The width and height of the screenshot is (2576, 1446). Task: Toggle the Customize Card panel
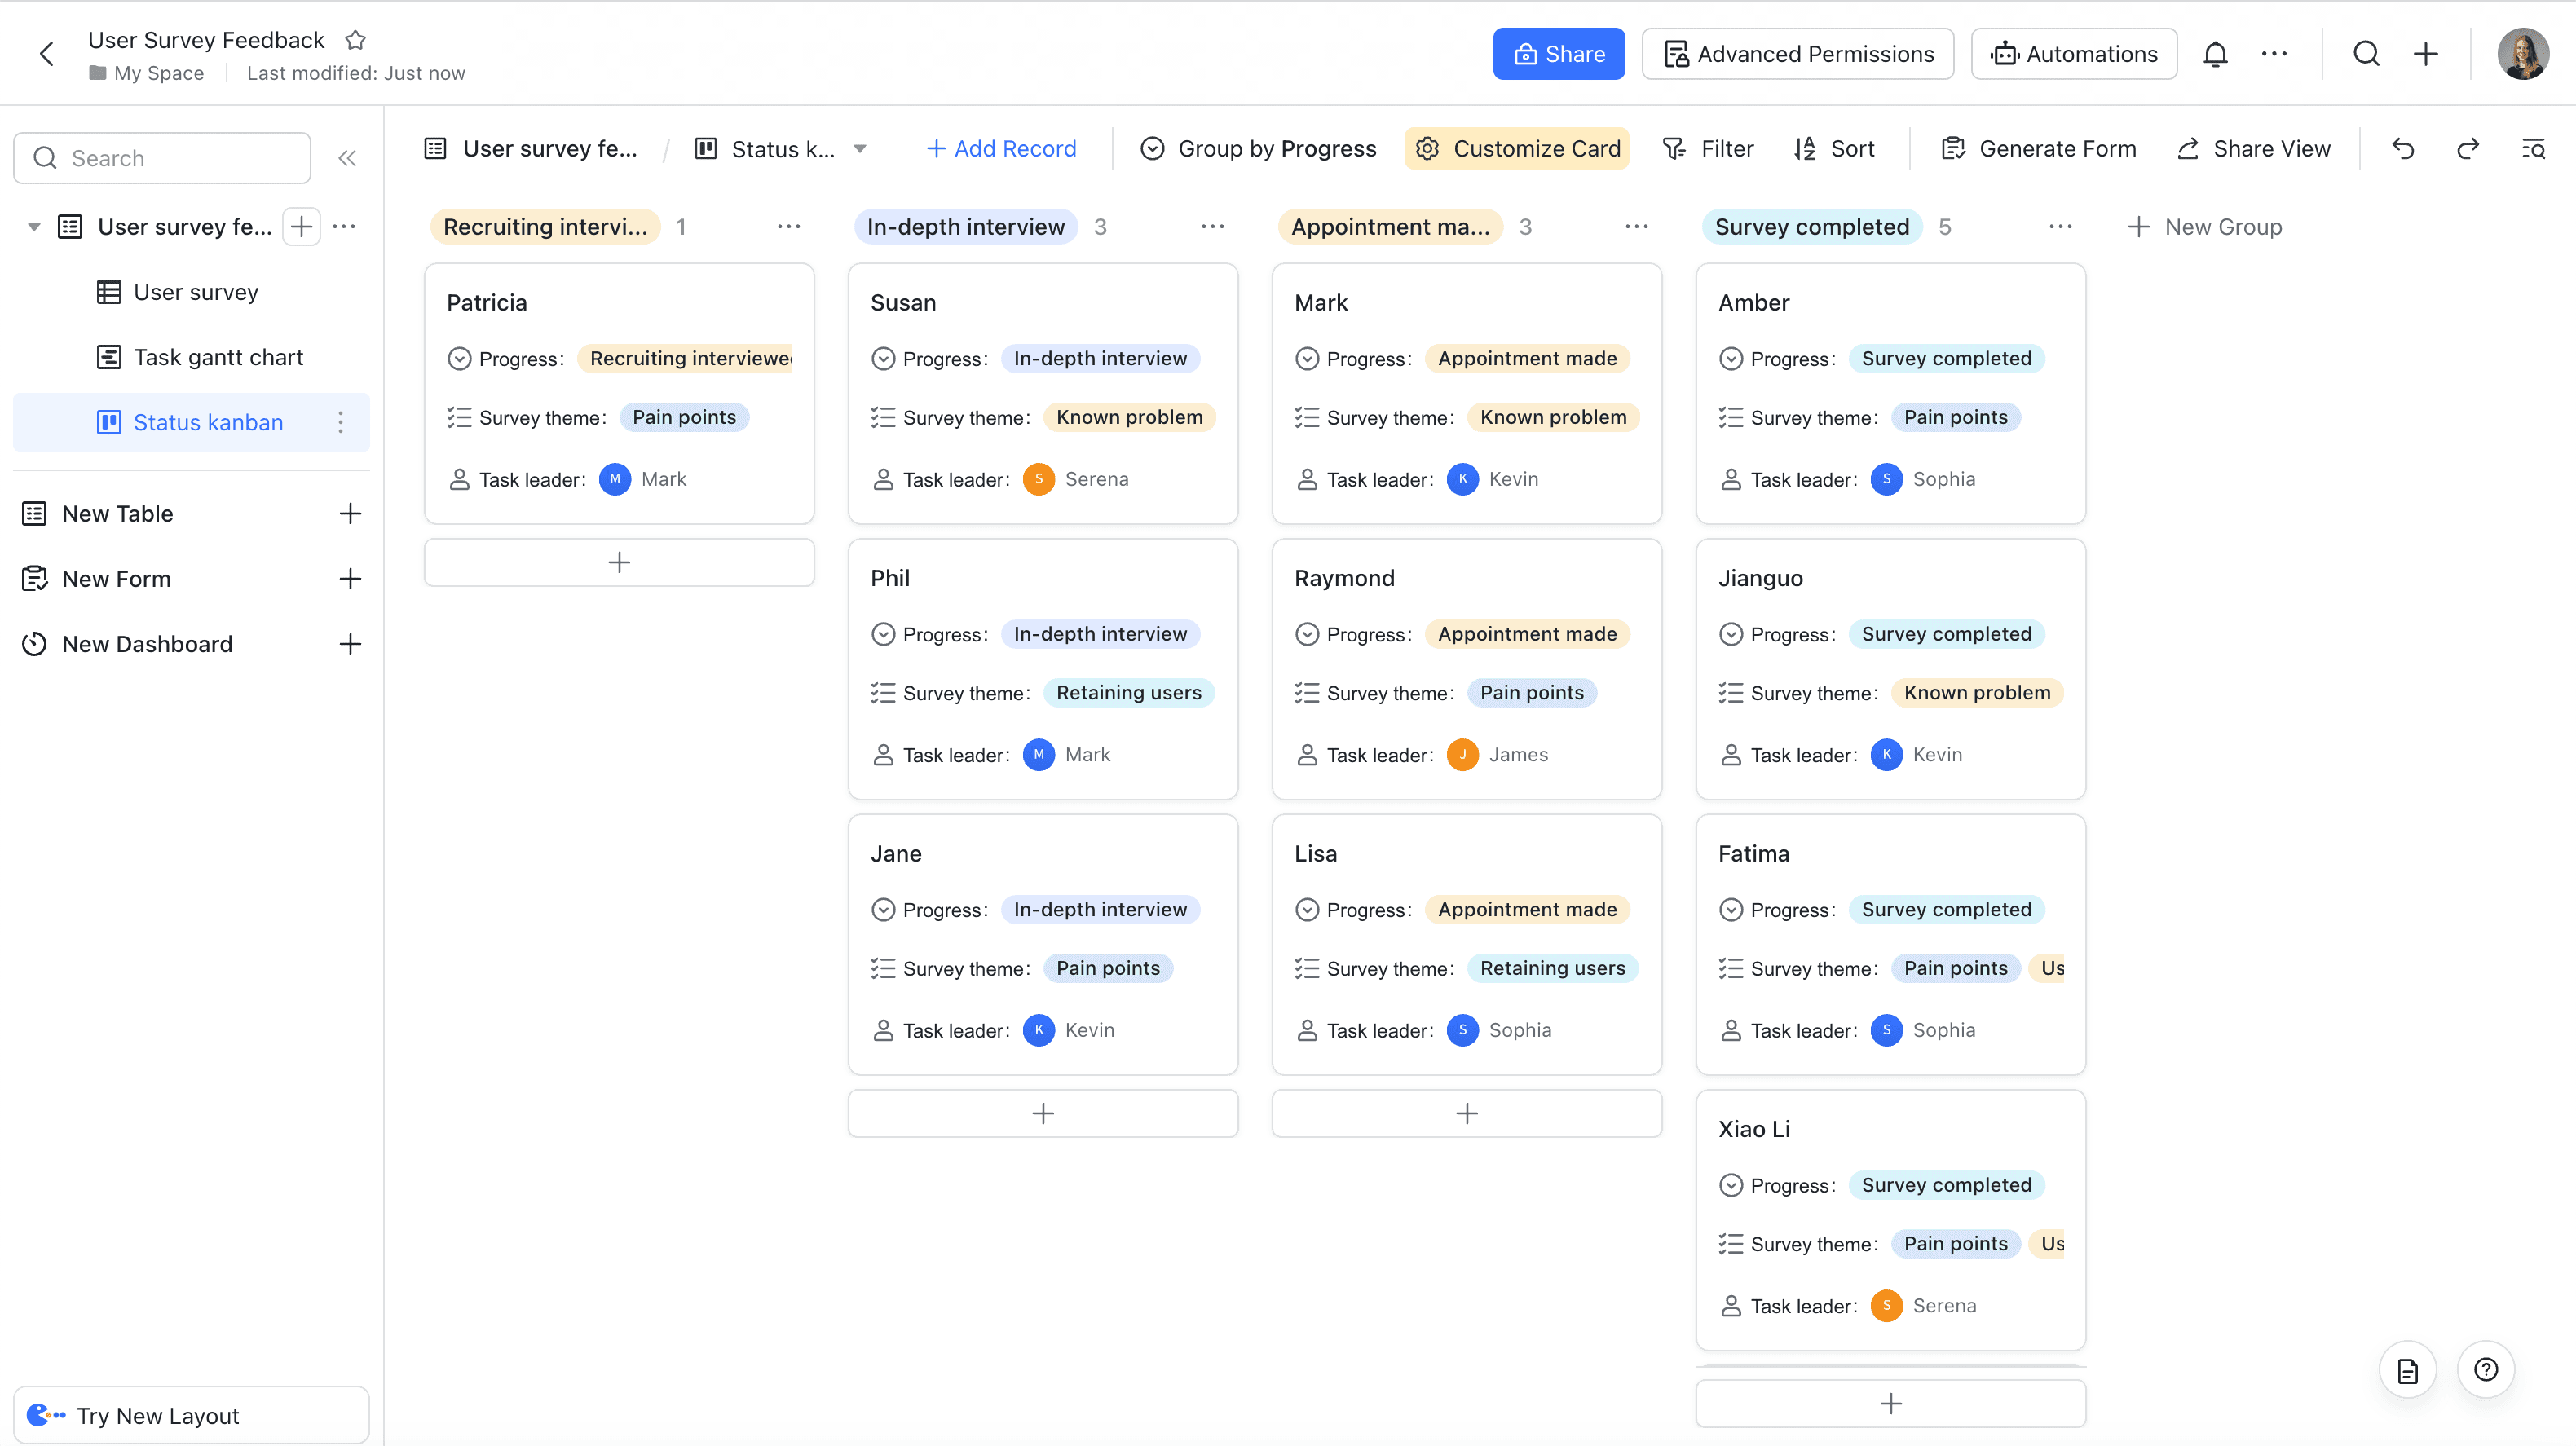(x=1517, y=149)
